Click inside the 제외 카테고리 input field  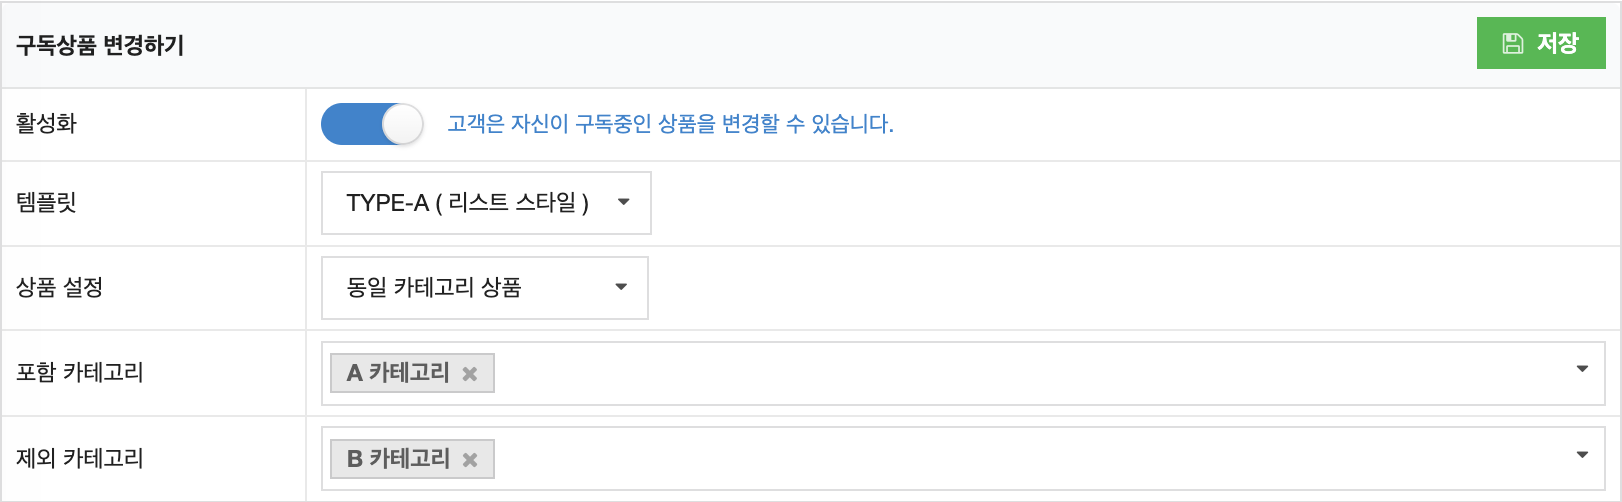1000,459
